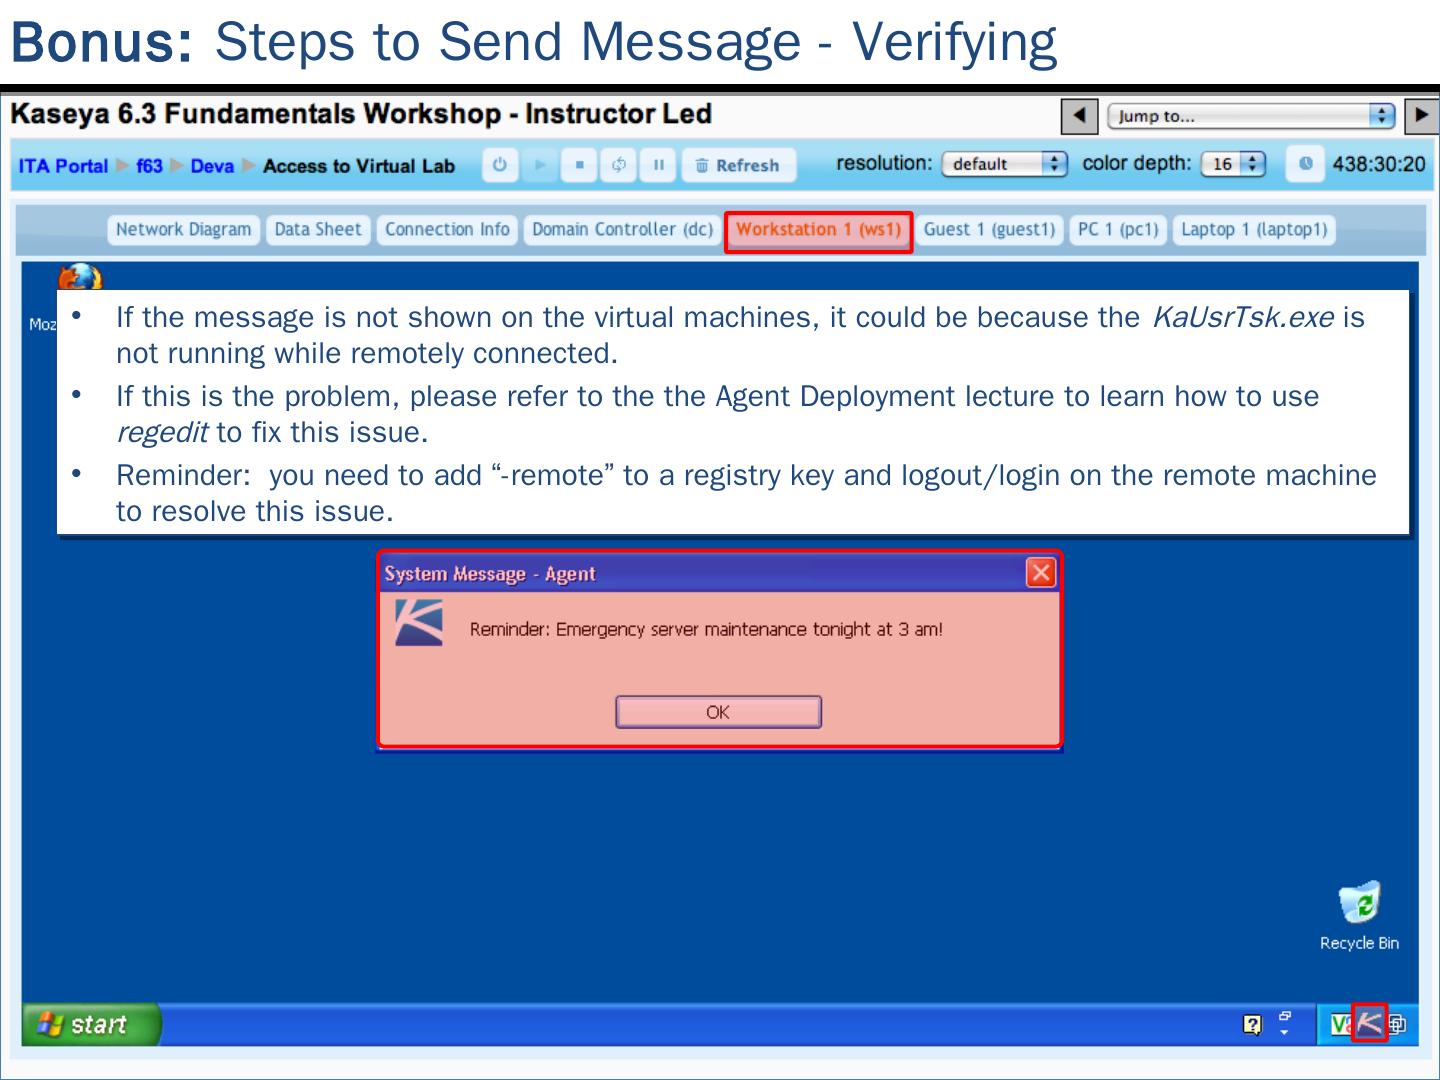
Task: Click the VNC tray icon
Action: click(1341, 1024)
